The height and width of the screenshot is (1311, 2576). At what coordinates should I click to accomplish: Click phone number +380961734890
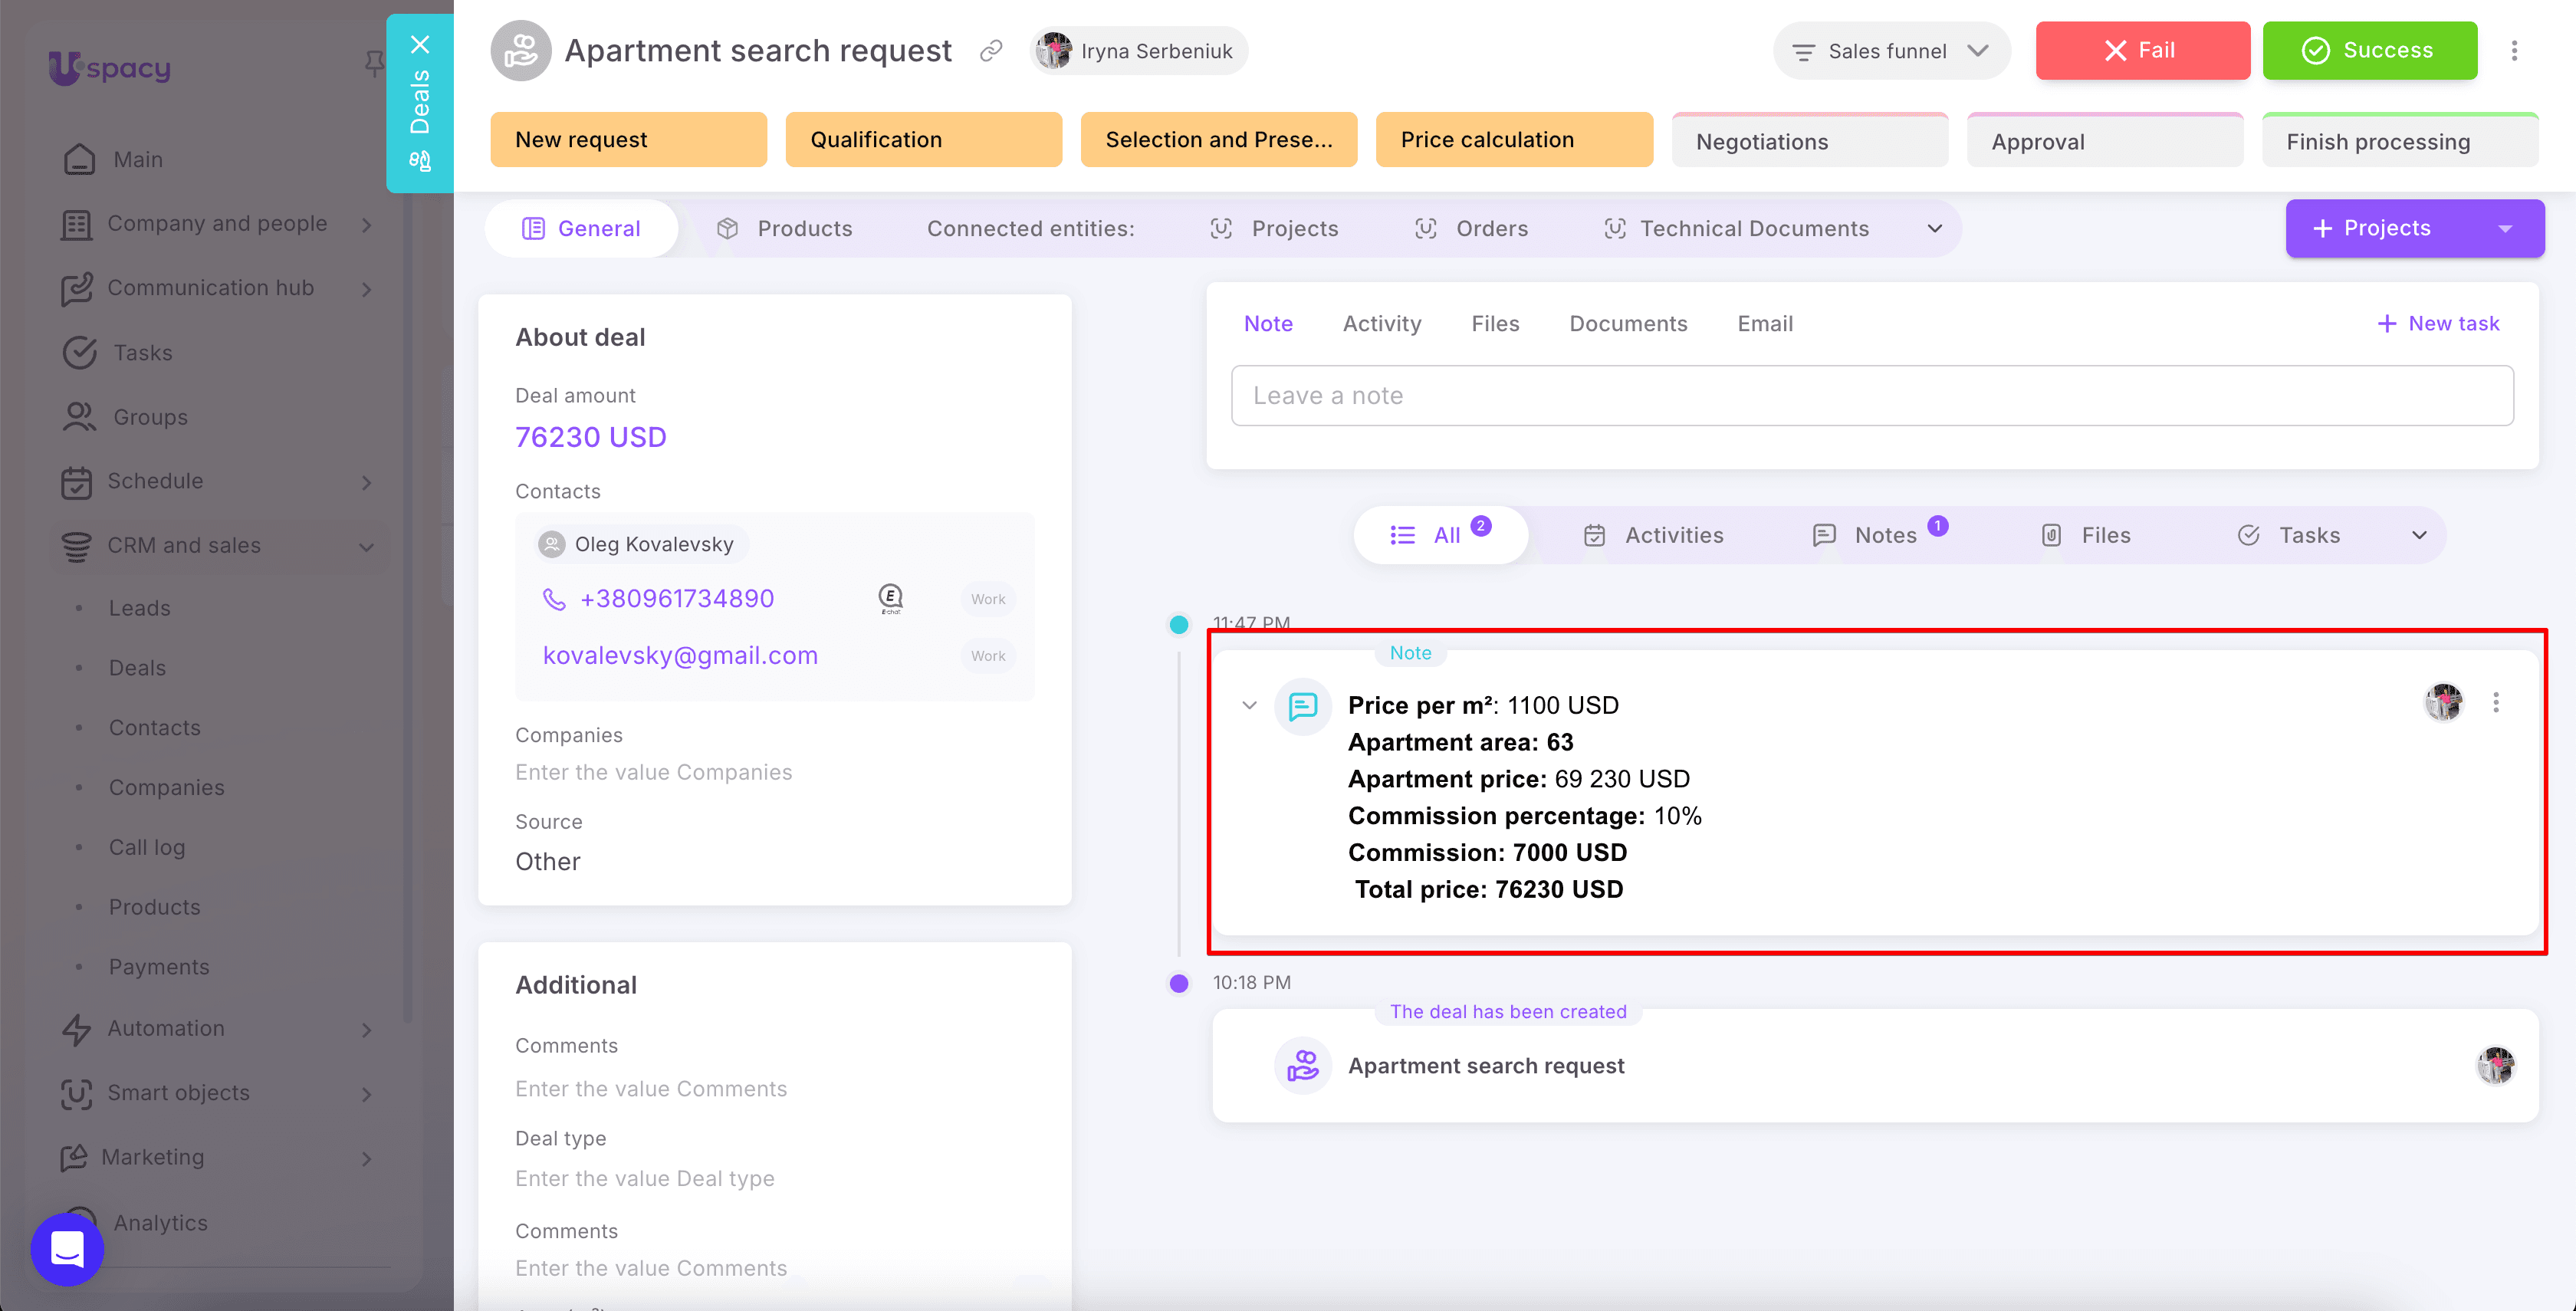click(677, 599)
